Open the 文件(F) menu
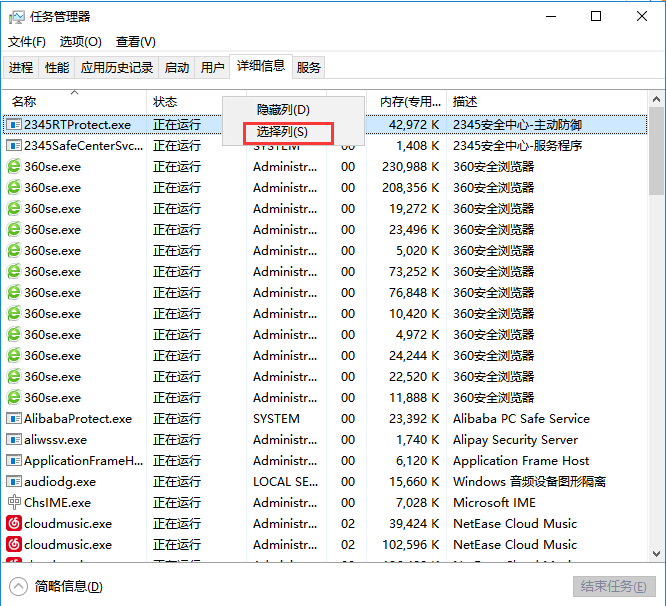The width and height of the screenshot is (666, 606). coord(27,42)
